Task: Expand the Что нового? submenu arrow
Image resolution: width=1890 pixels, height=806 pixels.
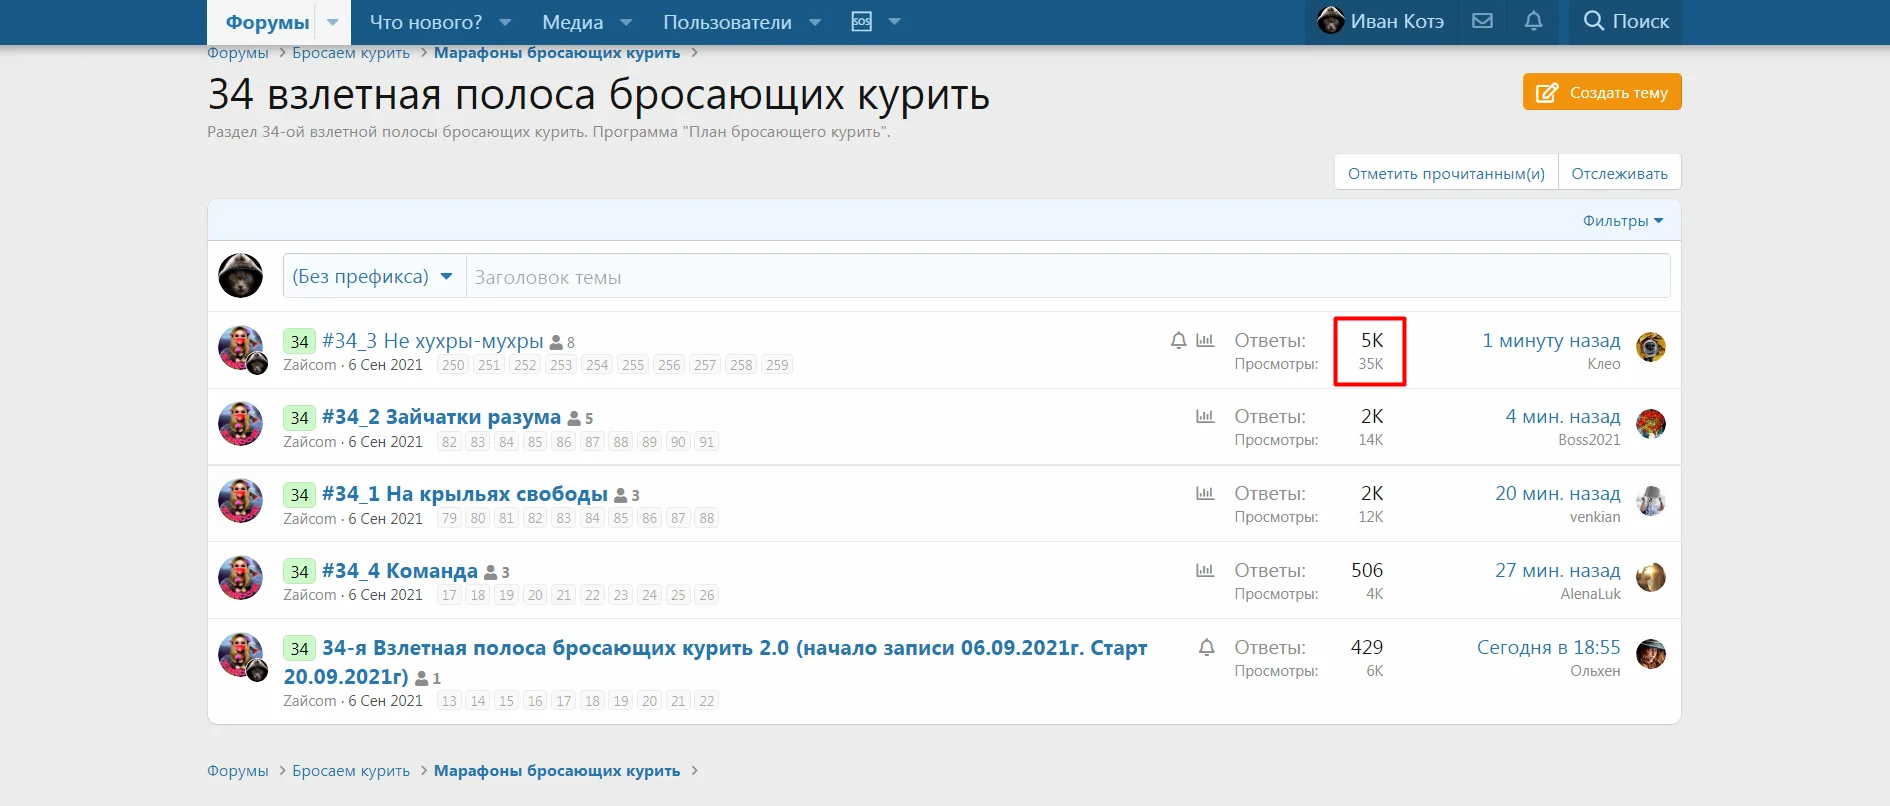Action: pos(505,22)
